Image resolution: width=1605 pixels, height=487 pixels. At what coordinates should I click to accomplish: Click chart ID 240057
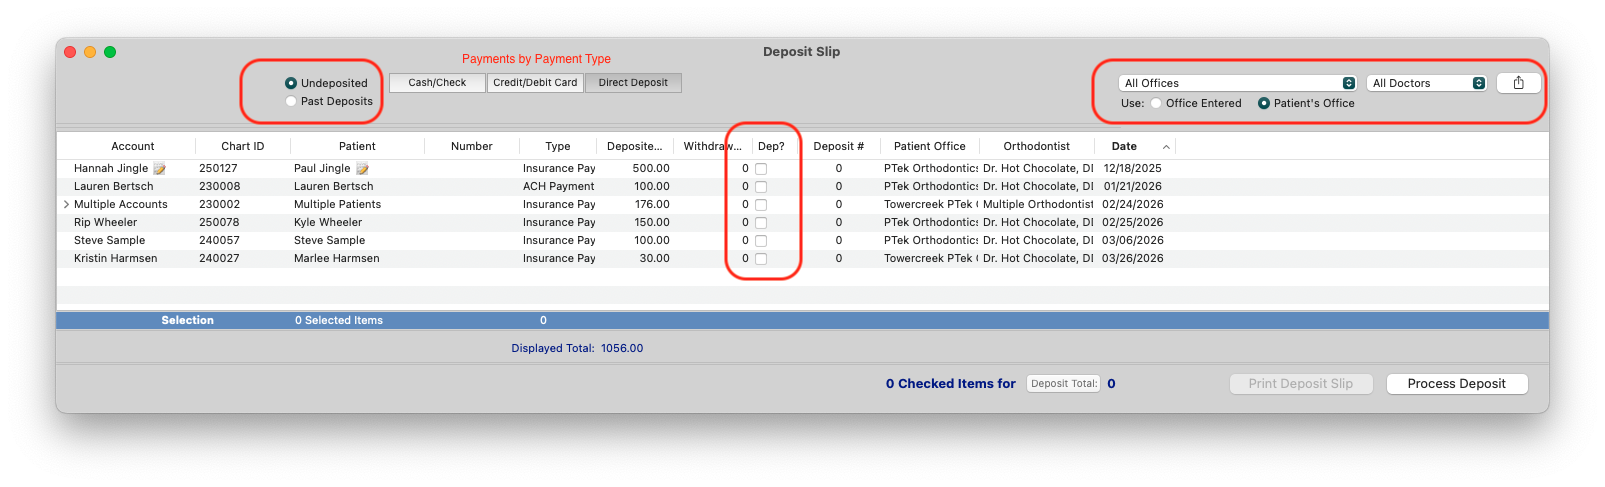tap(219, 241)
